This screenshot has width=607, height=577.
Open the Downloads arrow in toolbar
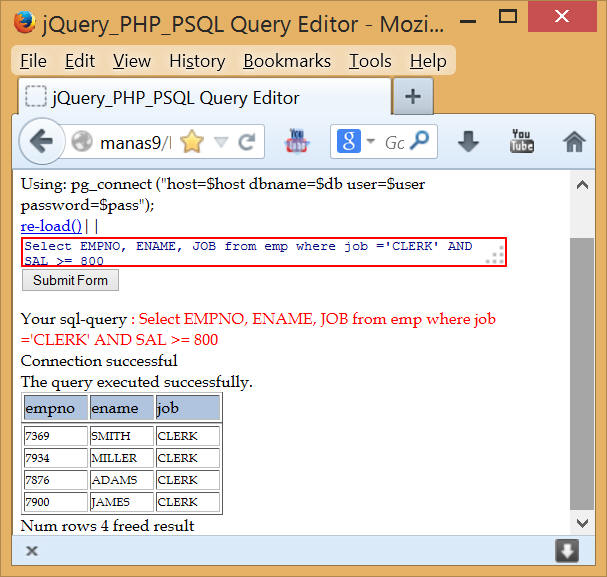click(x=468, y=142)
